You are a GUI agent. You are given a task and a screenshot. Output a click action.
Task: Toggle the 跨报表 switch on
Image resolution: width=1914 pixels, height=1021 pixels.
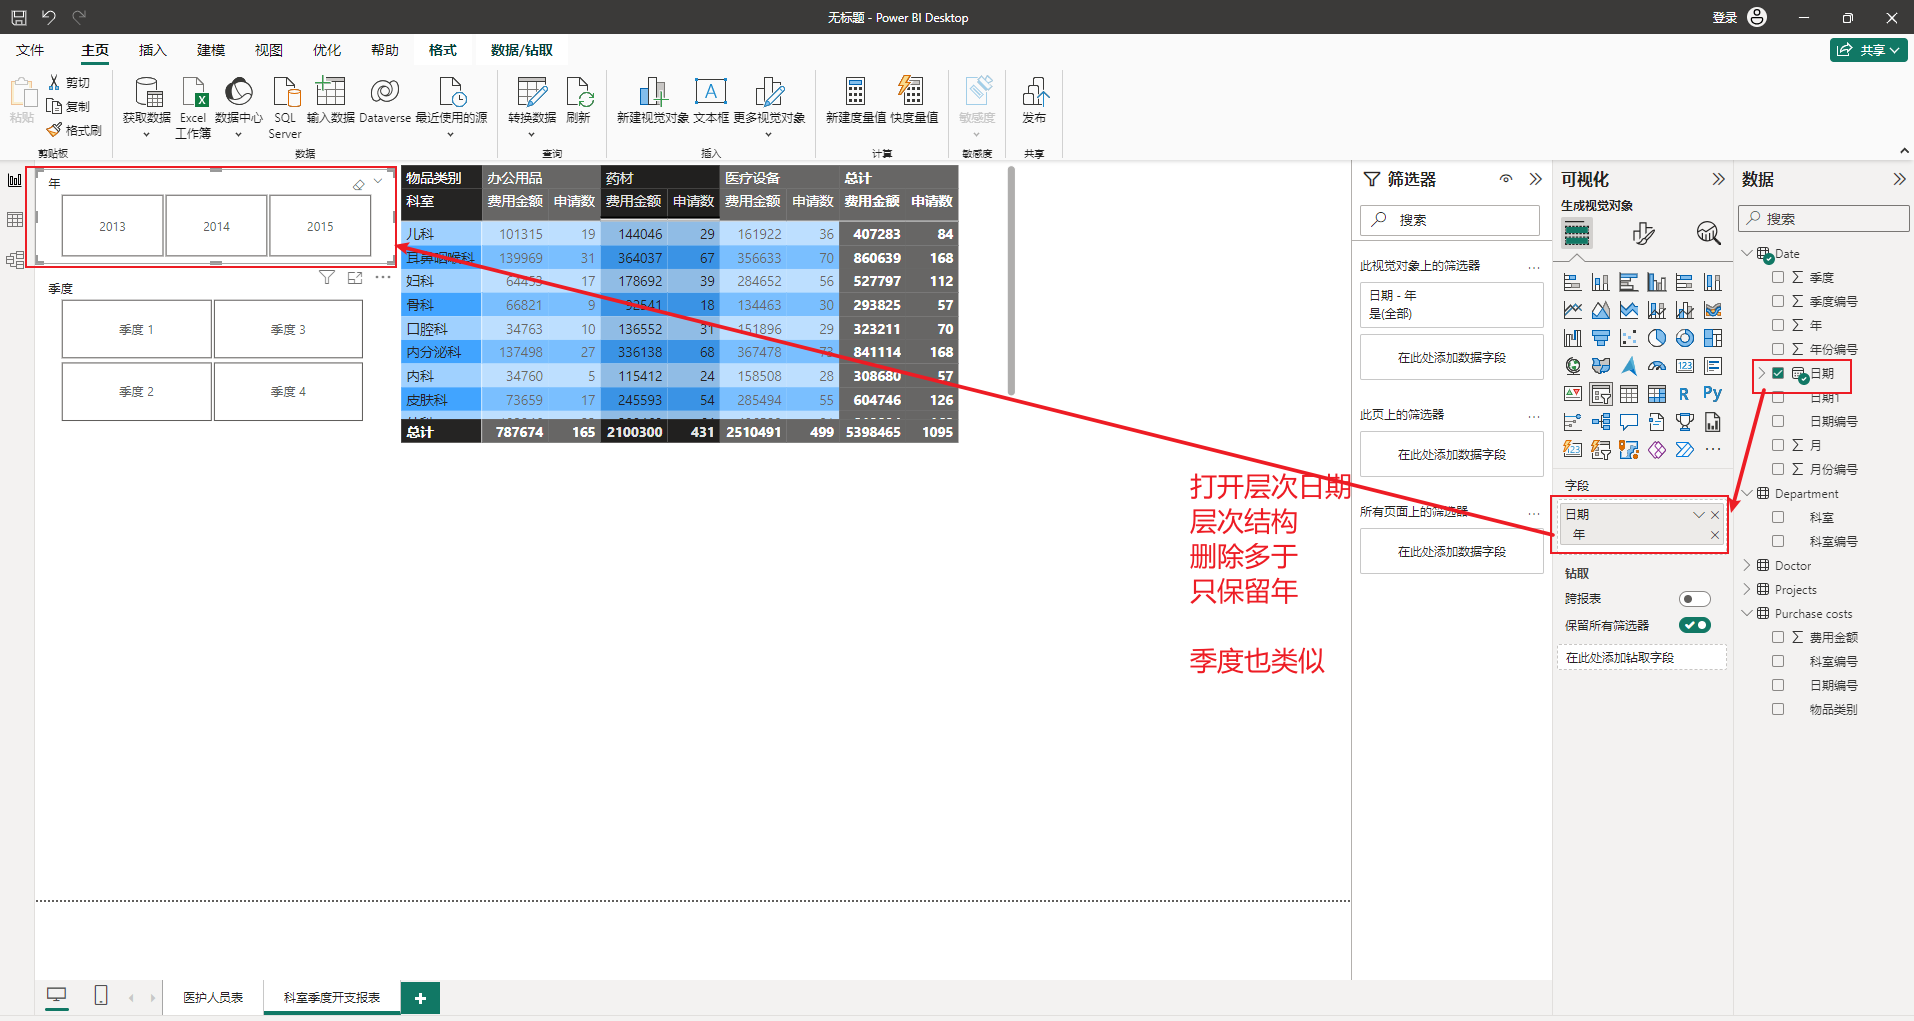[x=1695, y=599]
